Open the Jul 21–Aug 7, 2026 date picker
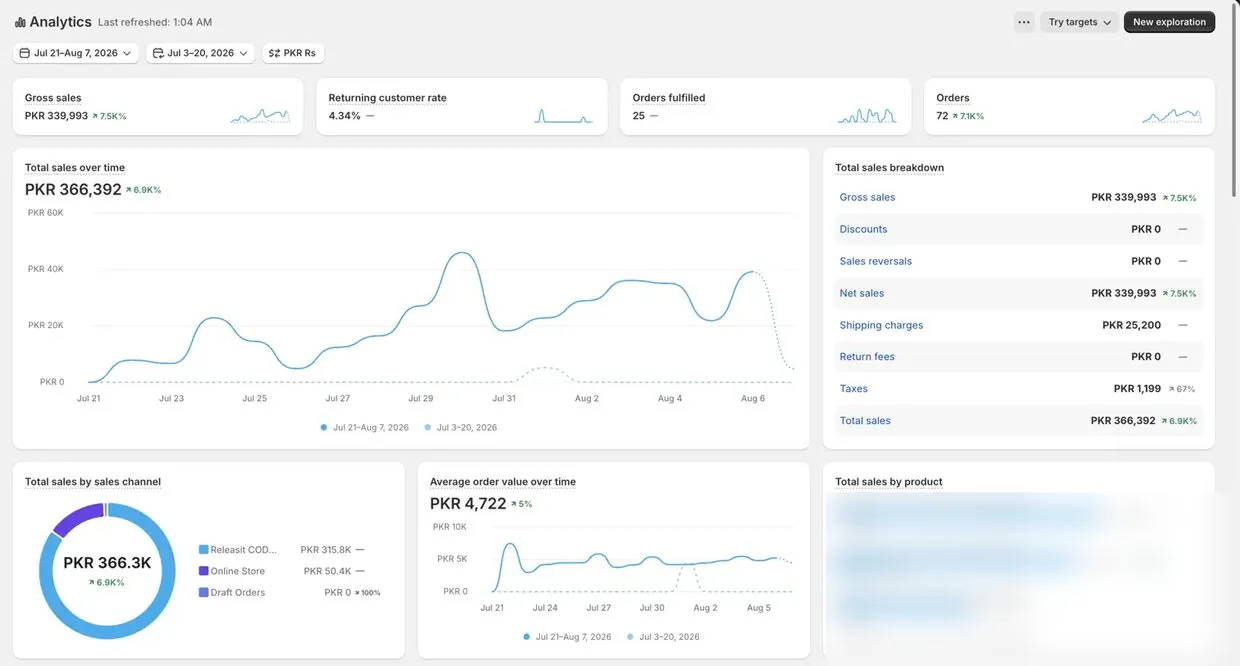The width and height of the screenshot is (1240, 666). coord(76,53)
